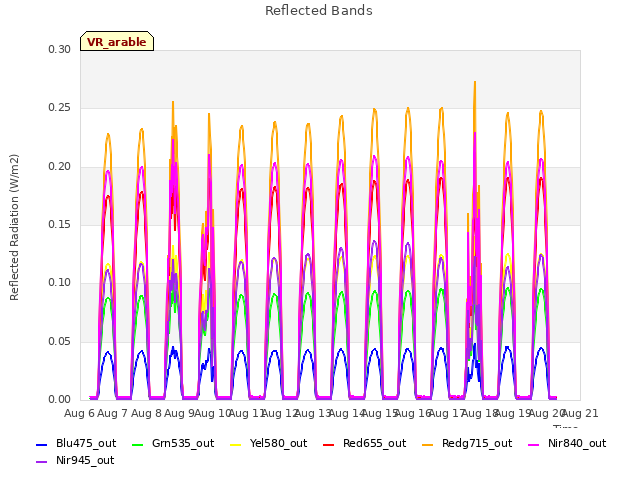Click the 0.10 y-axis tick label

pos(60,283)
